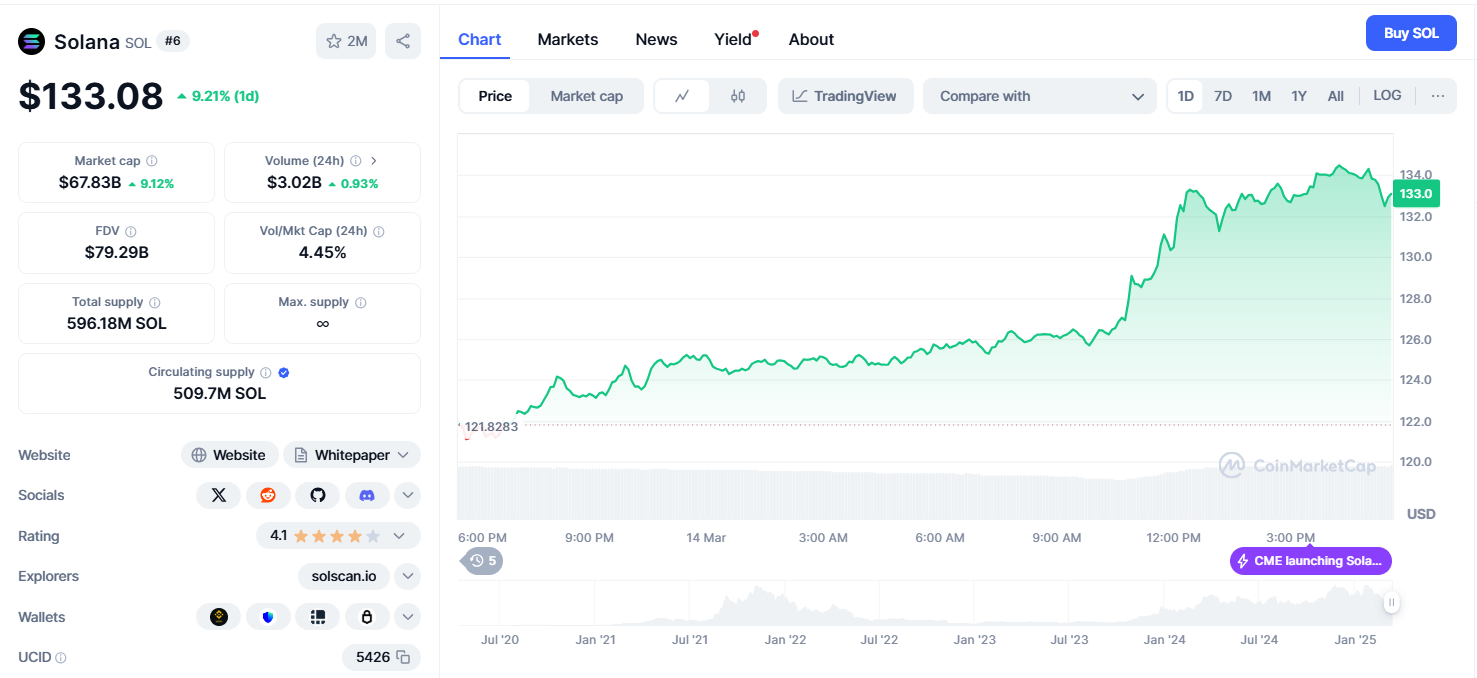The height and width of the screenshot is (678, 1477).
Task: Click the 596.18M SOL total supply
Action: click(x=117, y=323)
